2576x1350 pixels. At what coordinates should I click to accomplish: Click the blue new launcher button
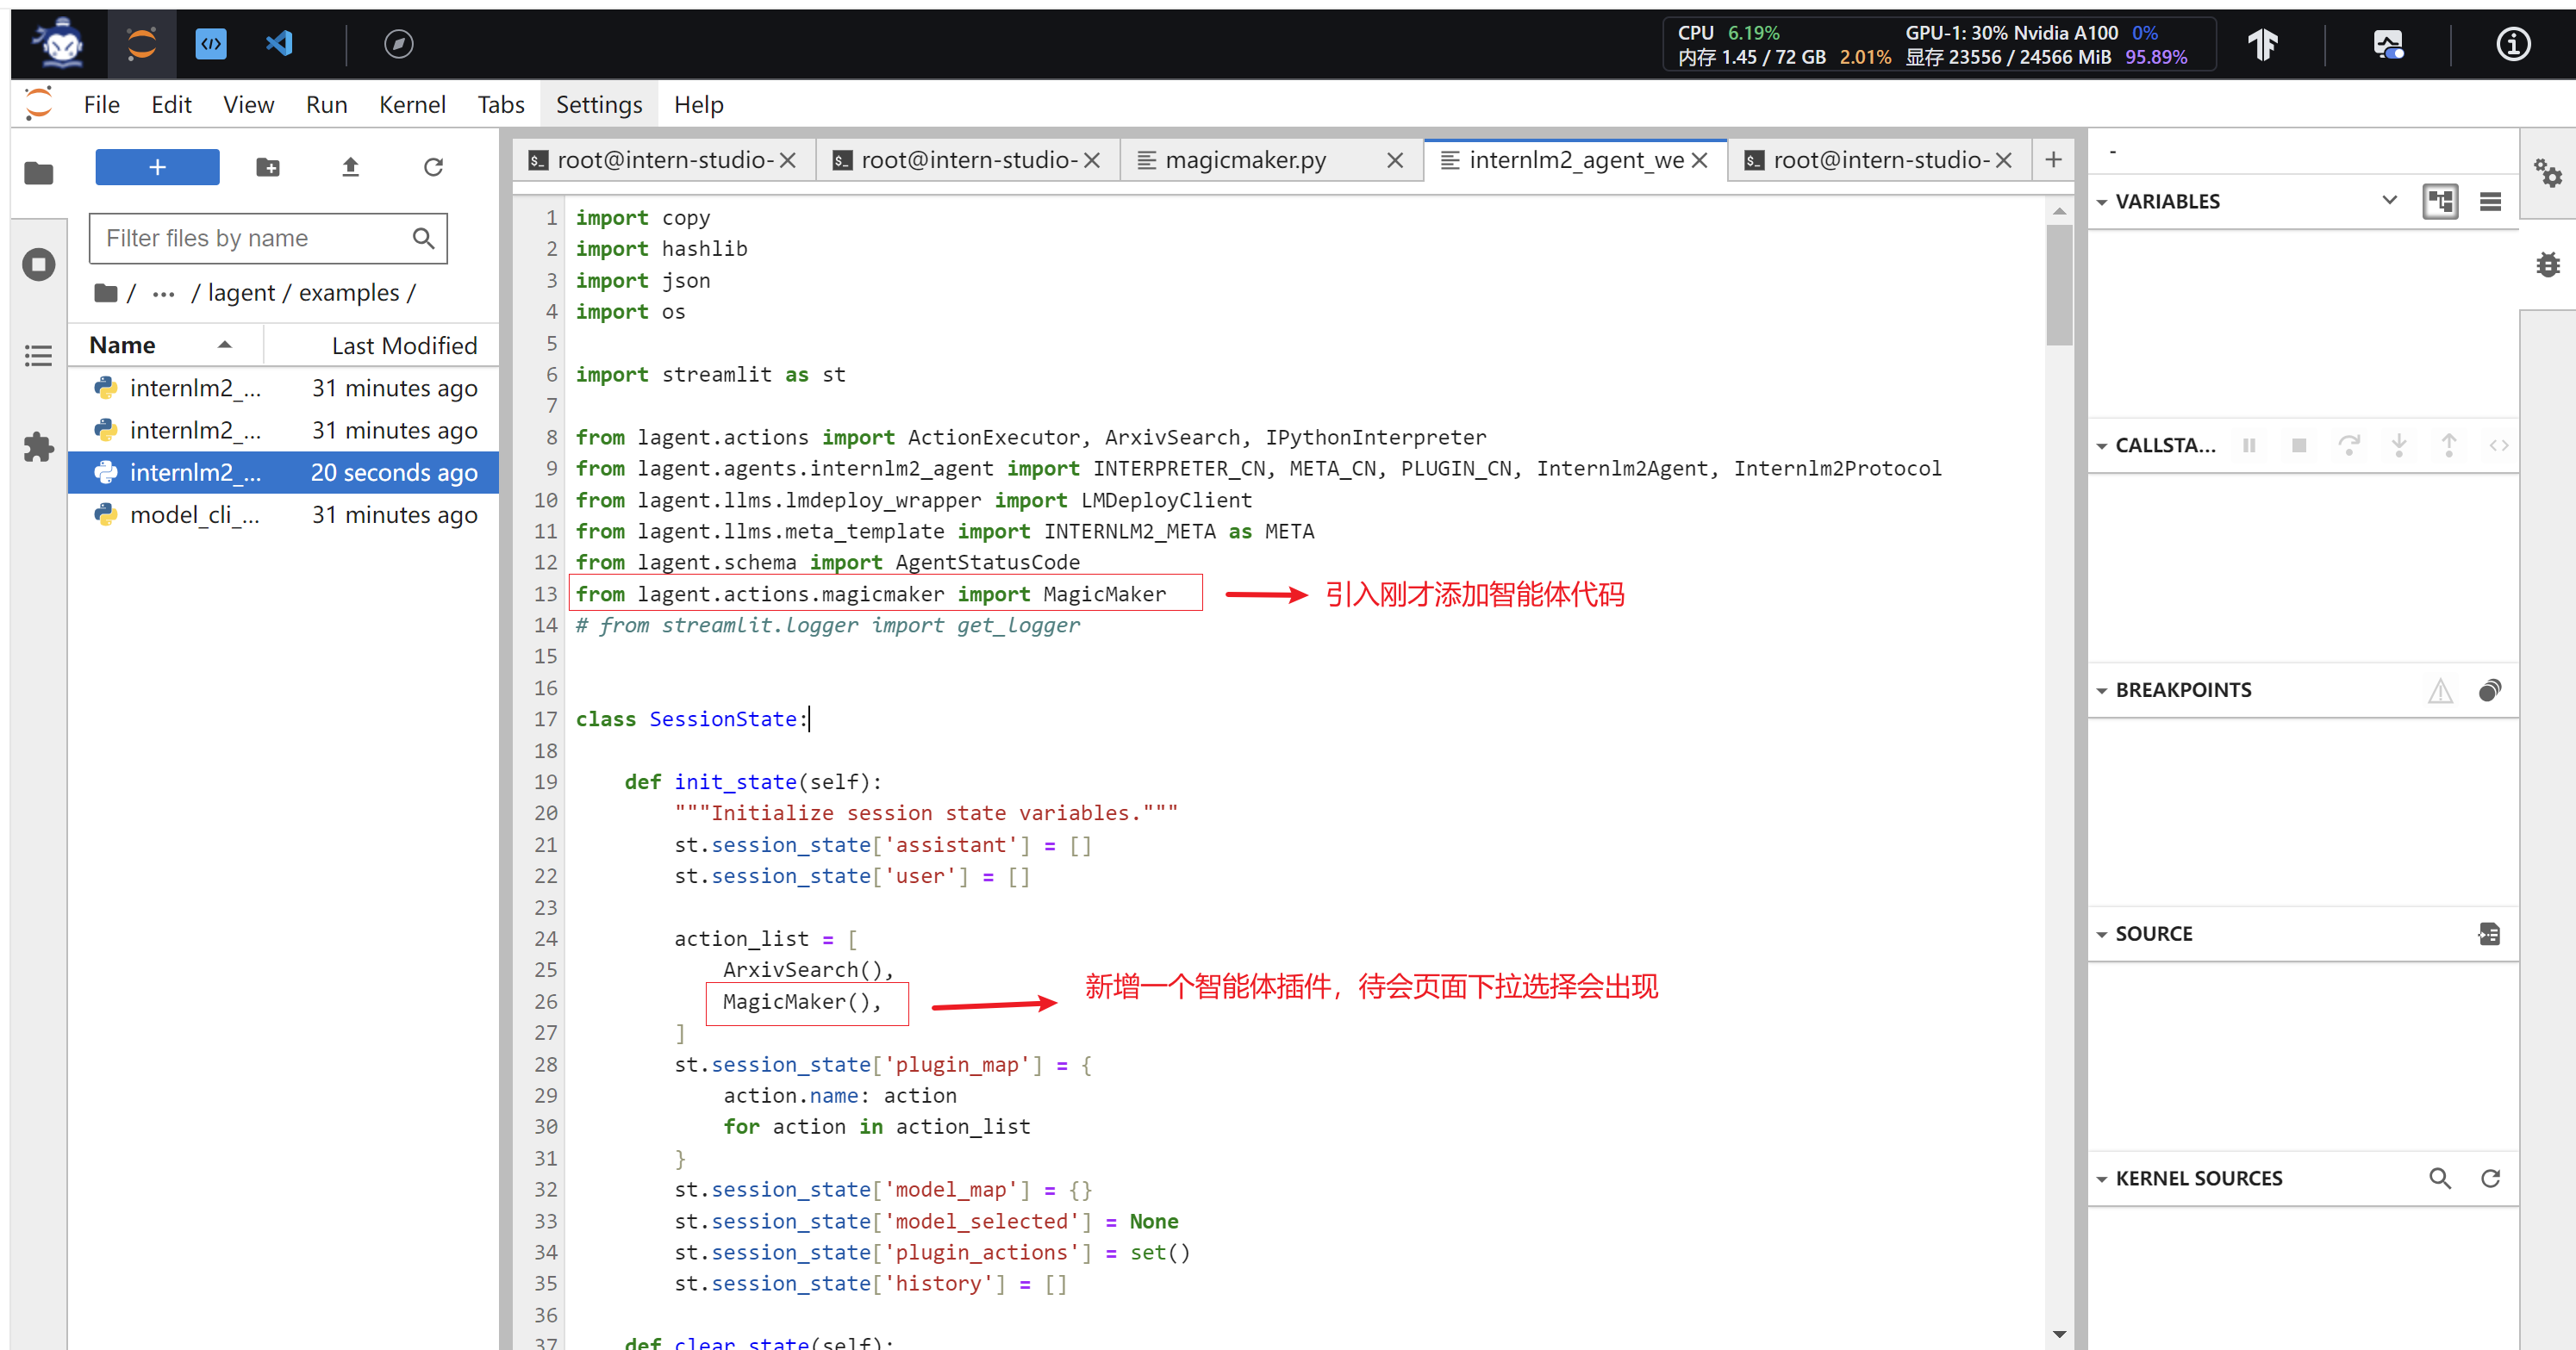coord(157,167)
